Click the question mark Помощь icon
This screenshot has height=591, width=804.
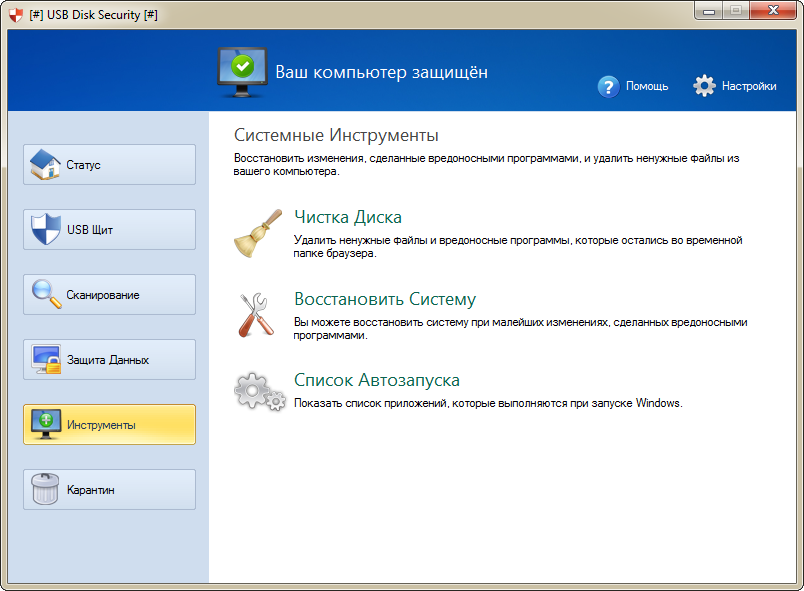click(x=609, y=86)
